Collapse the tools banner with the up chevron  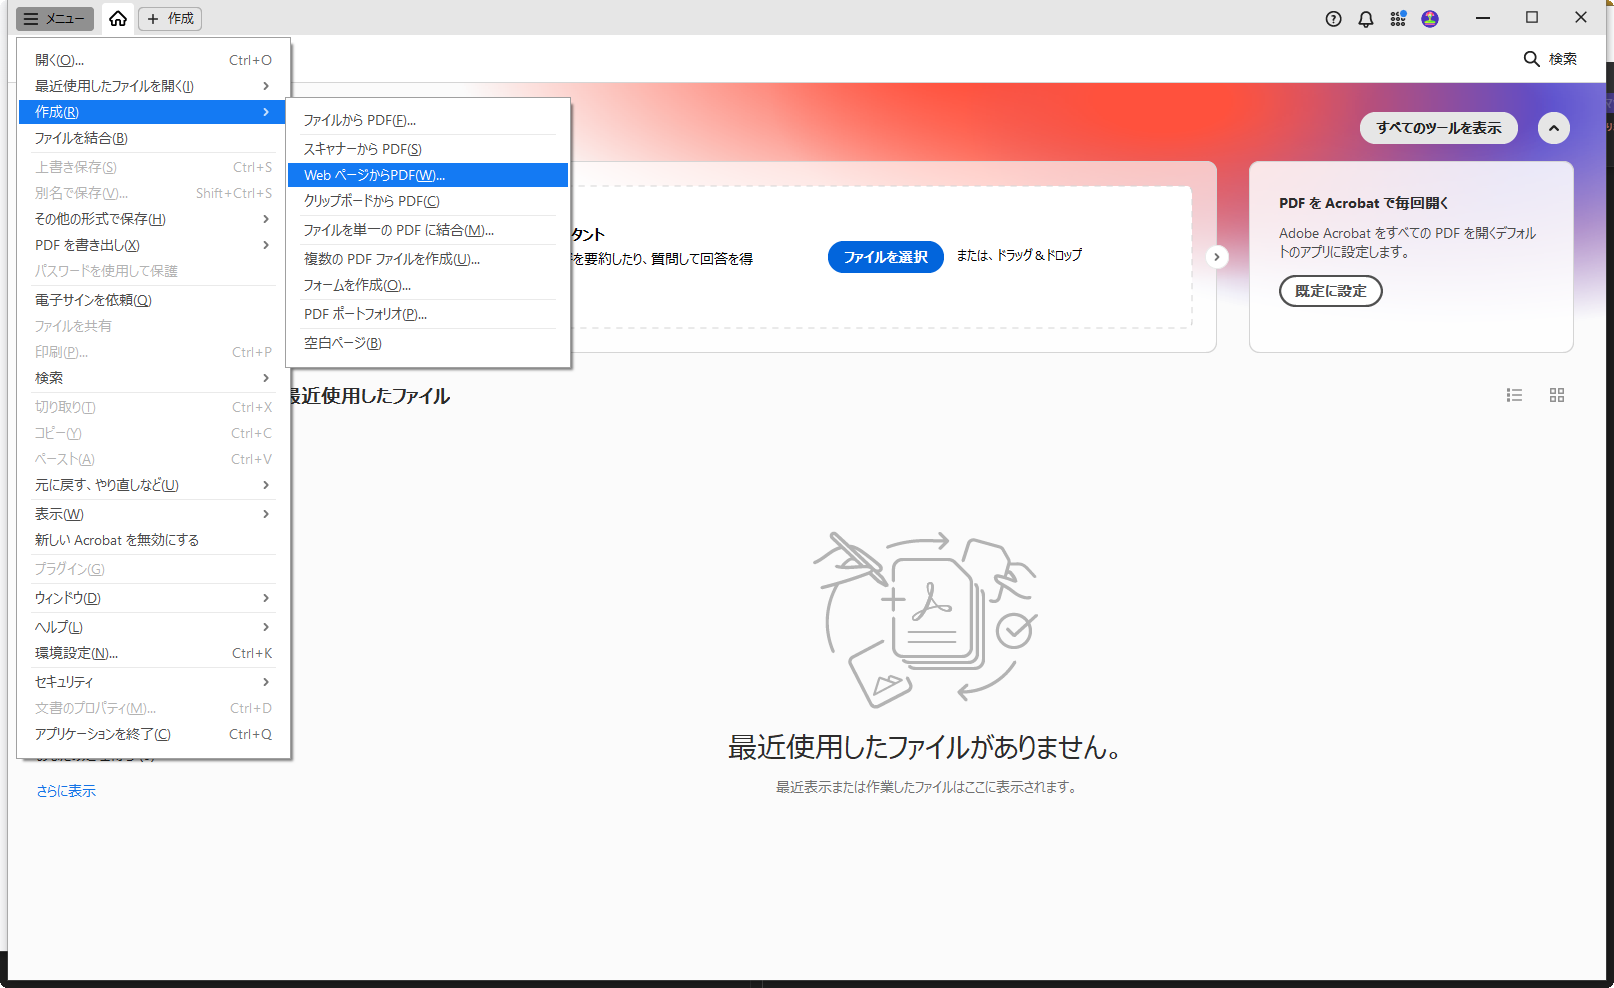click(1553, 128)
